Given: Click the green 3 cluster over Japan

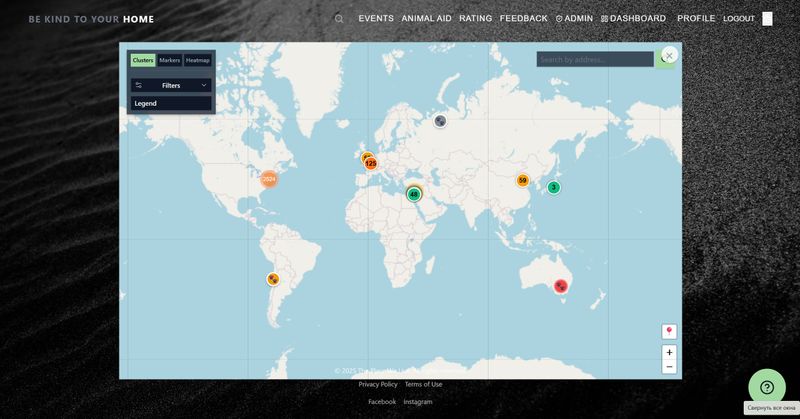Looking at the screenshot, I should (554, 187).
